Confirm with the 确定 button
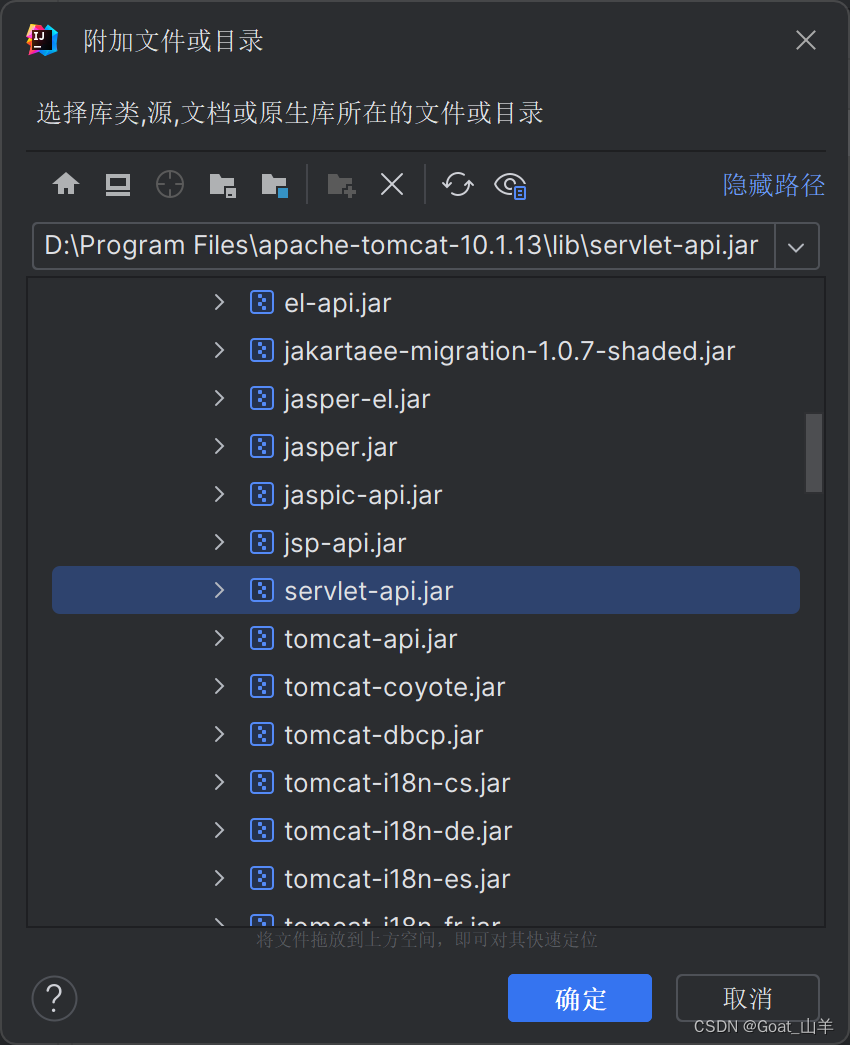850x1045 pixels. point(579,998)
